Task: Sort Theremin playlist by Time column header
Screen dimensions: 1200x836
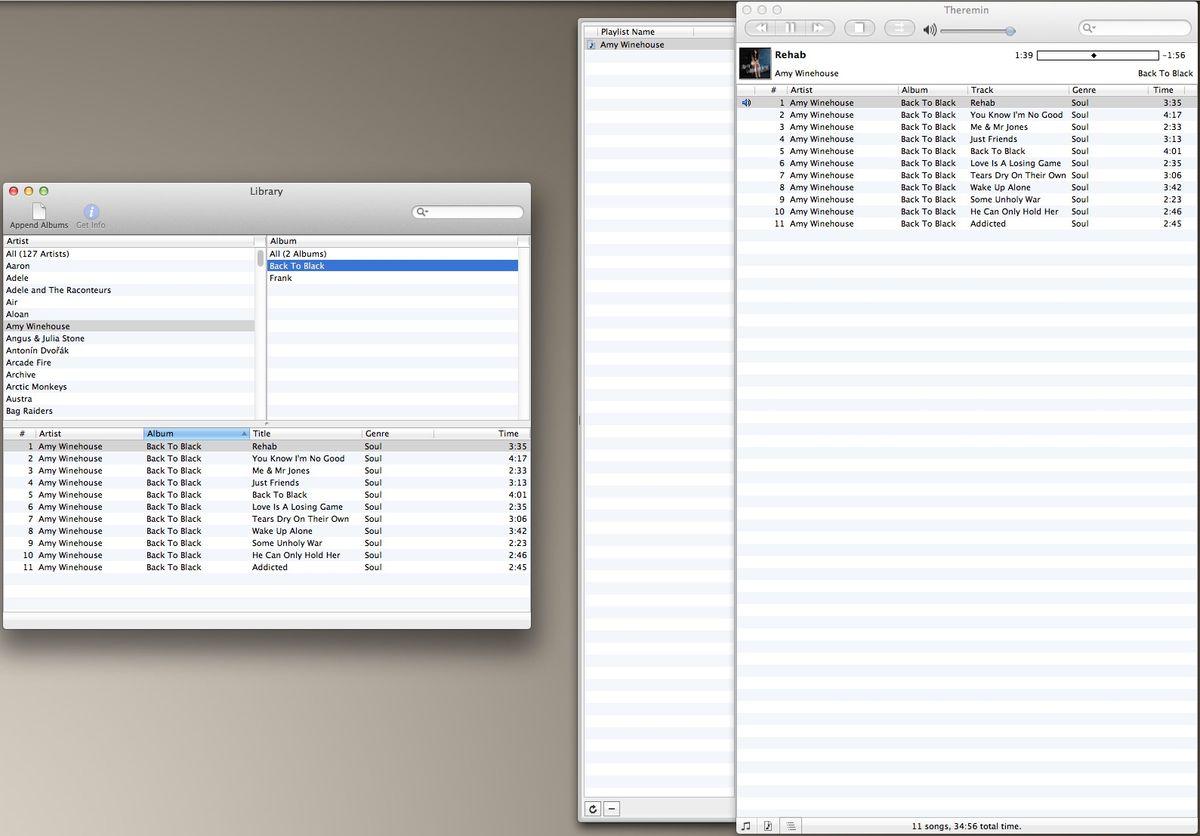Action: click(x=1166, y=90)
